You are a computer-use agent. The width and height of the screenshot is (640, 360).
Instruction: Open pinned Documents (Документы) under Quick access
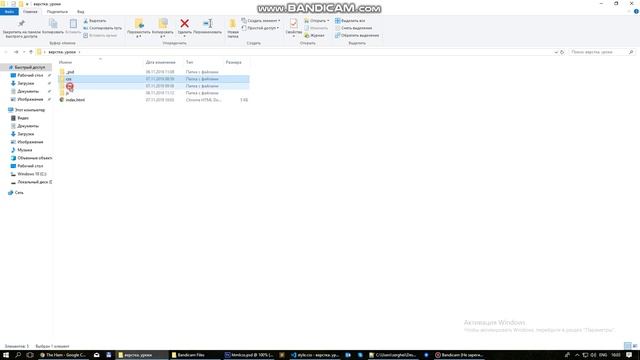(x=28, y=91)
